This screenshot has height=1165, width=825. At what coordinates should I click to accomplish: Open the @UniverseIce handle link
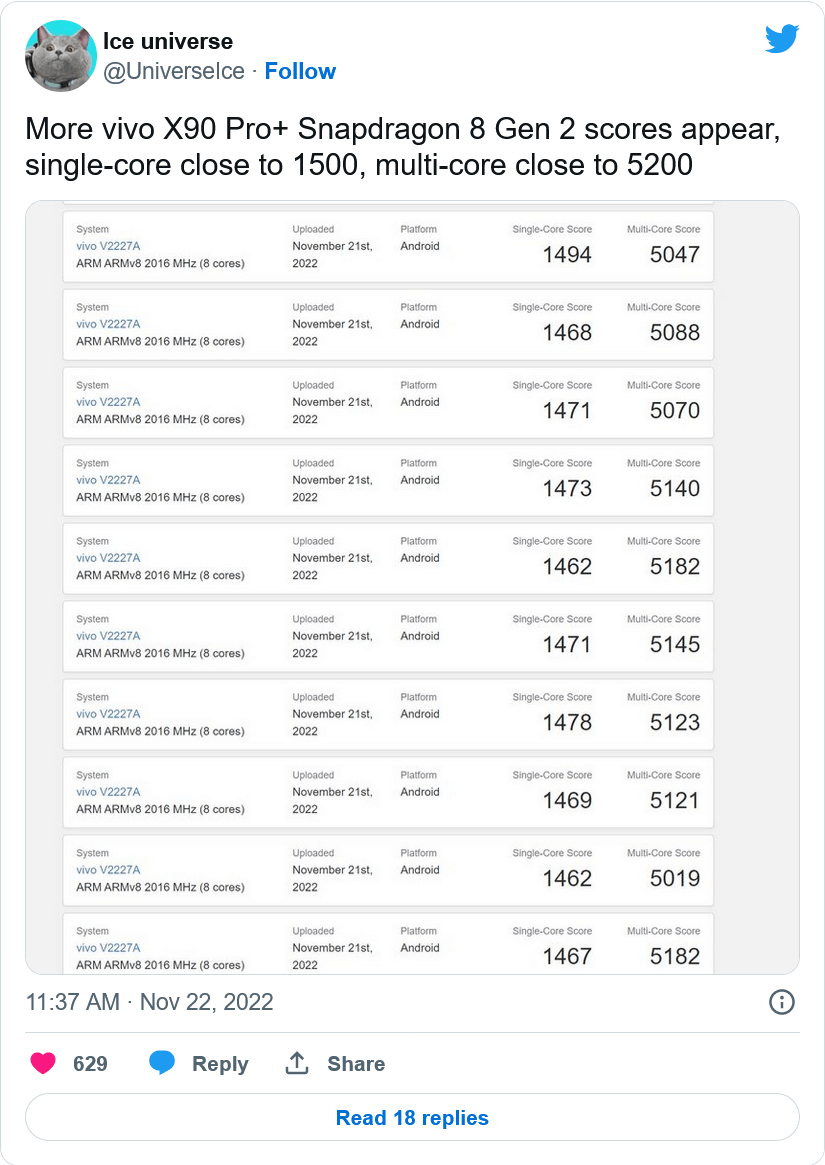click(x=174, y=71)
